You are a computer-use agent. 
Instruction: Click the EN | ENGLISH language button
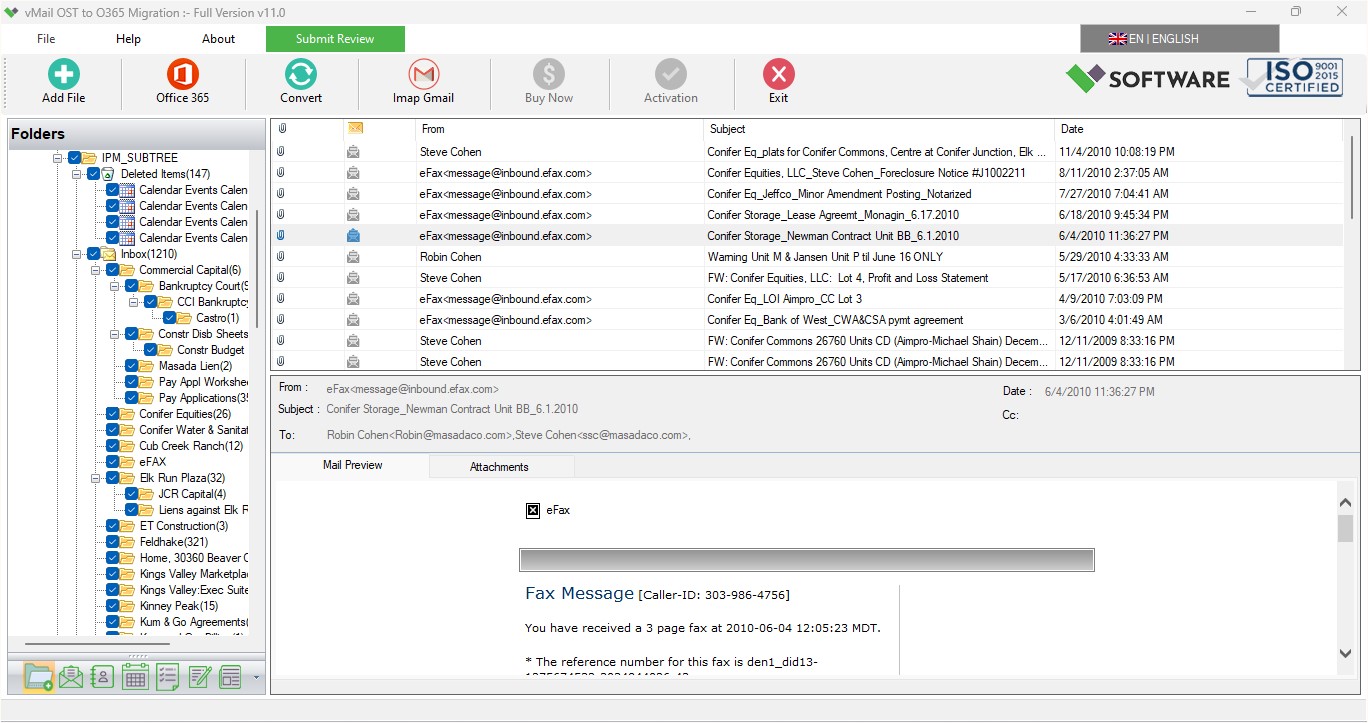[1179, 39]
